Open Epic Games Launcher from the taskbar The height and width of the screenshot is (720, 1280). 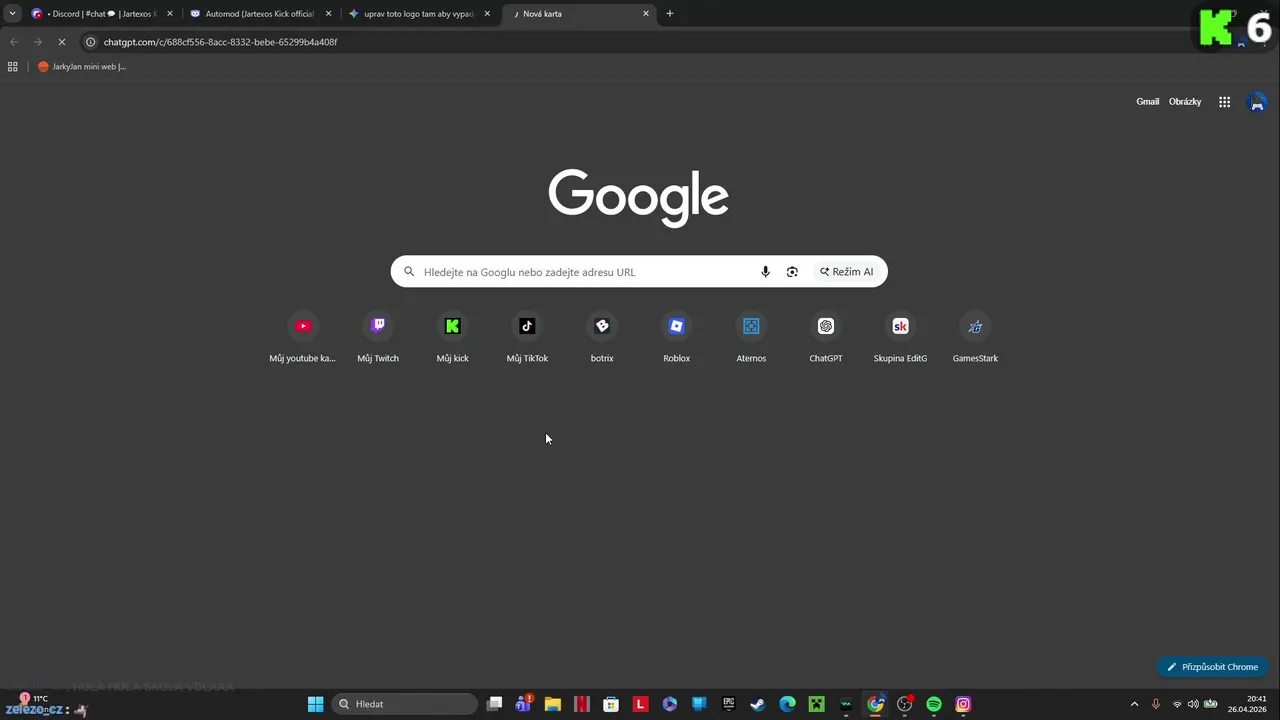728,704
